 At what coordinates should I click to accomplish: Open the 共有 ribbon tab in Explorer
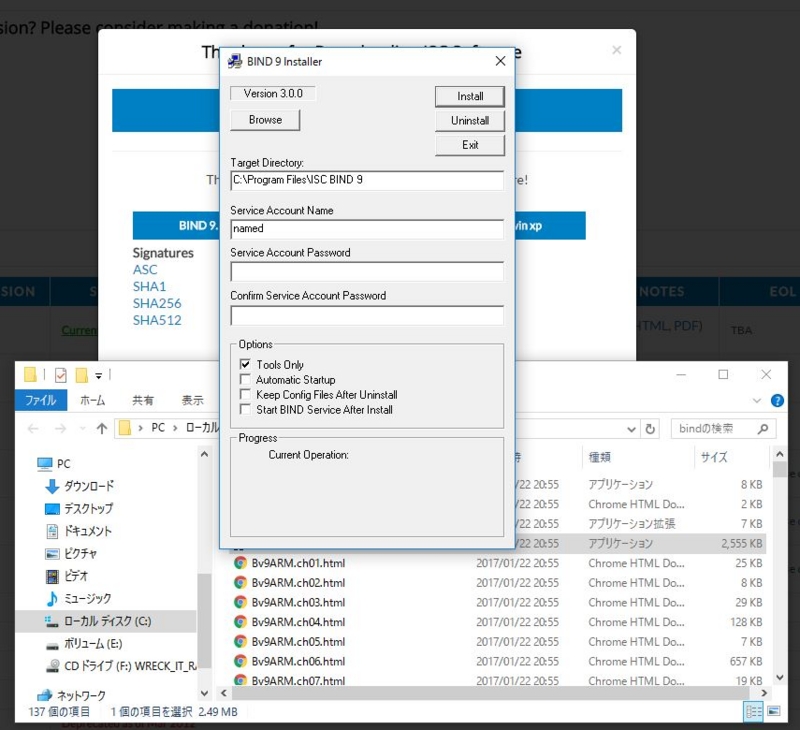pos(143,400)
